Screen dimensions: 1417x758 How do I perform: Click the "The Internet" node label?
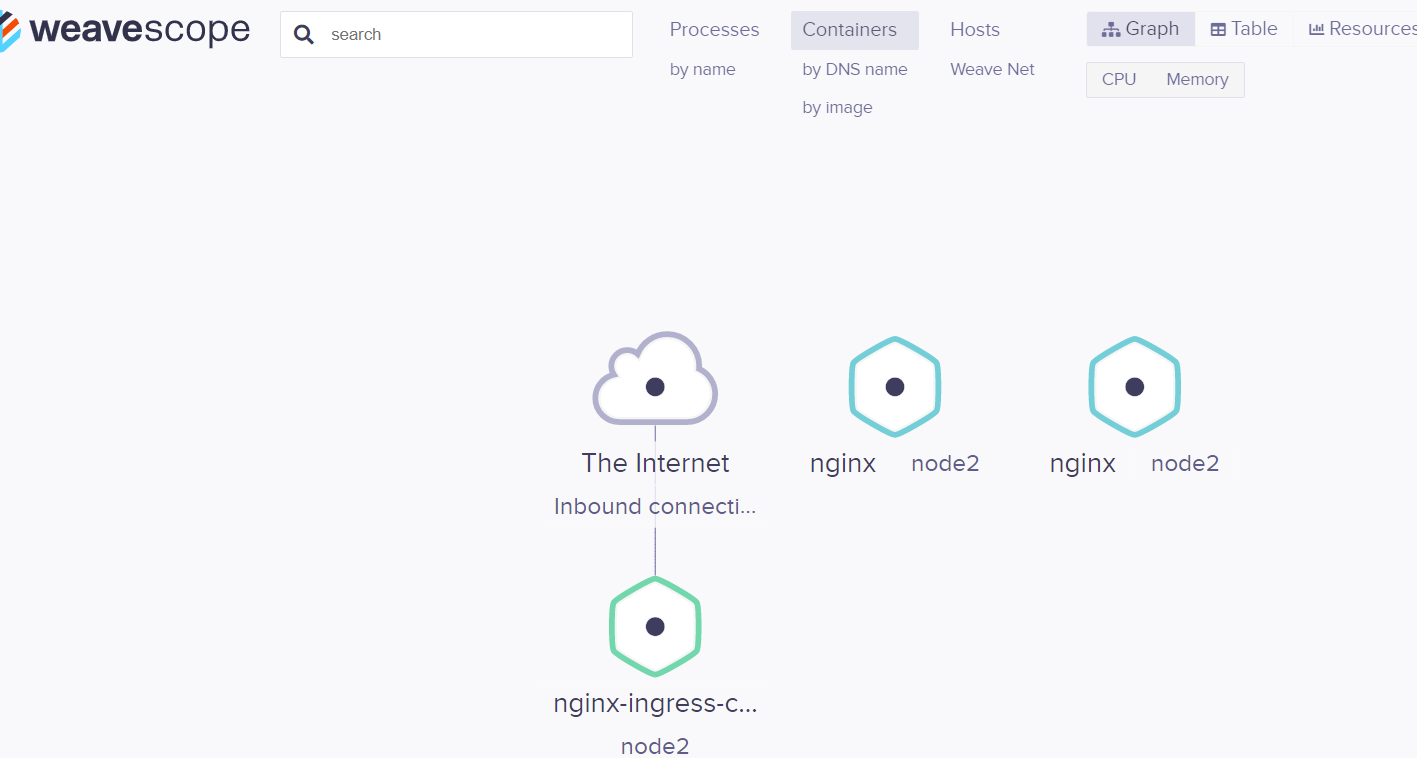pyautogui.click(x=655, y=463)
